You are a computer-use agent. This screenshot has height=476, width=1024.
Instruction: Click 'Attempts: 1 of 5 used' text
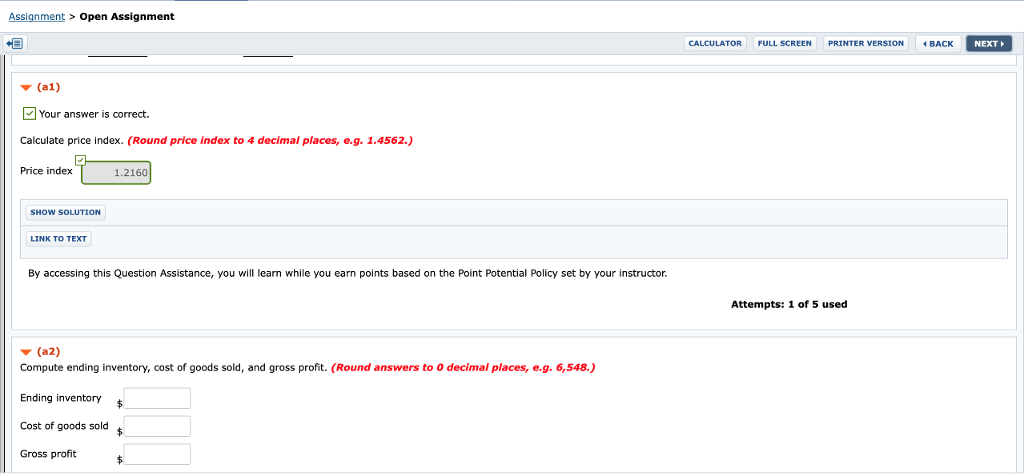point(789,304)
